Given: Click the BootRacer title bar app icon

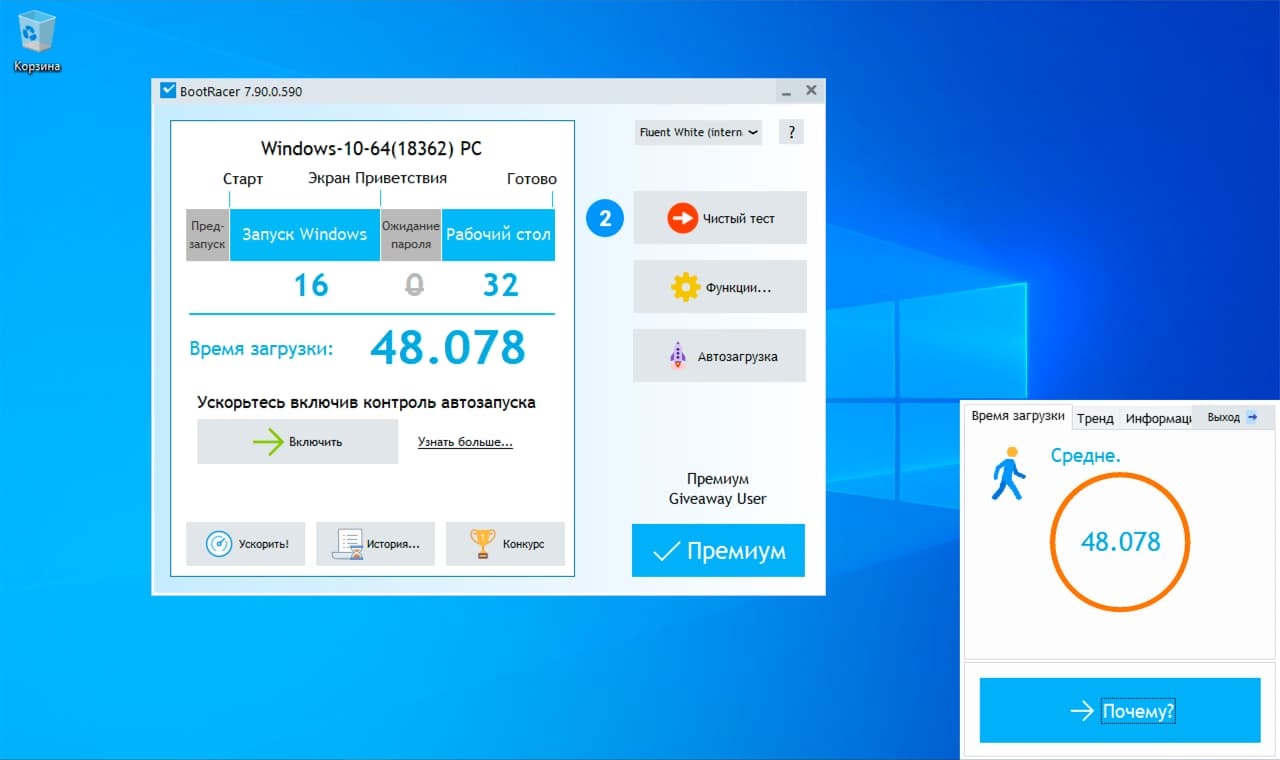Looking at the screenshot, I should [x=168, y=91].
